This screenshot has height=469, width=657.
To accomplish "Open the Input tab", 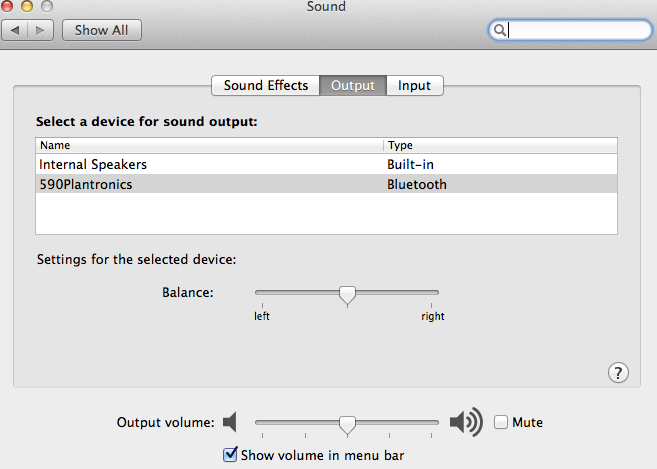I will click(414, 86).
